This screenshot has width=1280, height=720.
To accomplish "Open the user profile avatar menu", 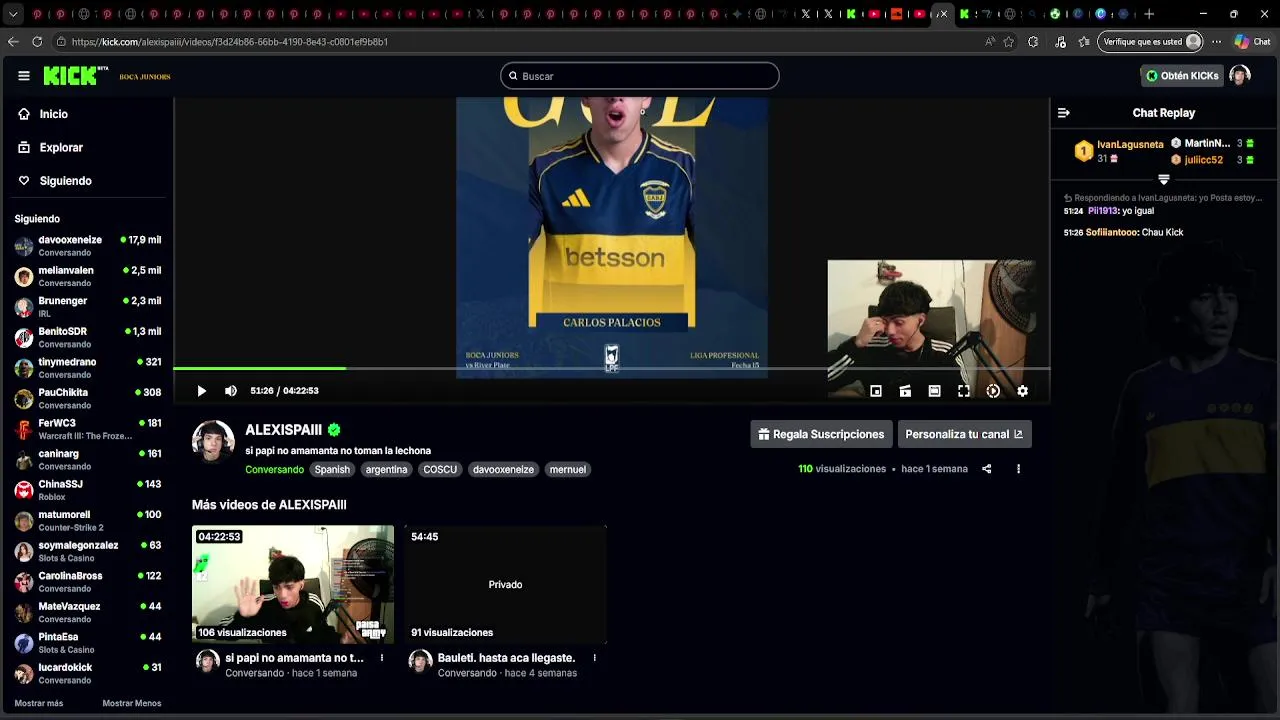I will tap(1240, 76).
